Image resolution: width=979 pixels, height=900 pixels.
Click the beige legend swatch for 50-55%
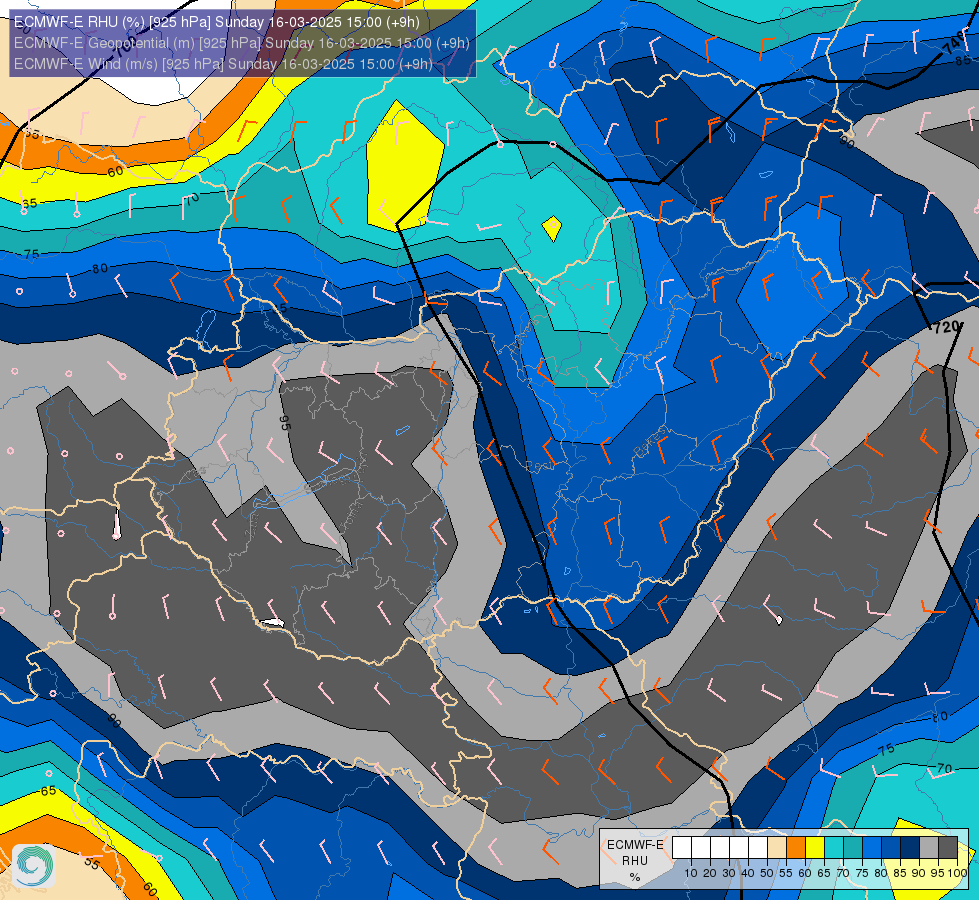pos(777,848)
